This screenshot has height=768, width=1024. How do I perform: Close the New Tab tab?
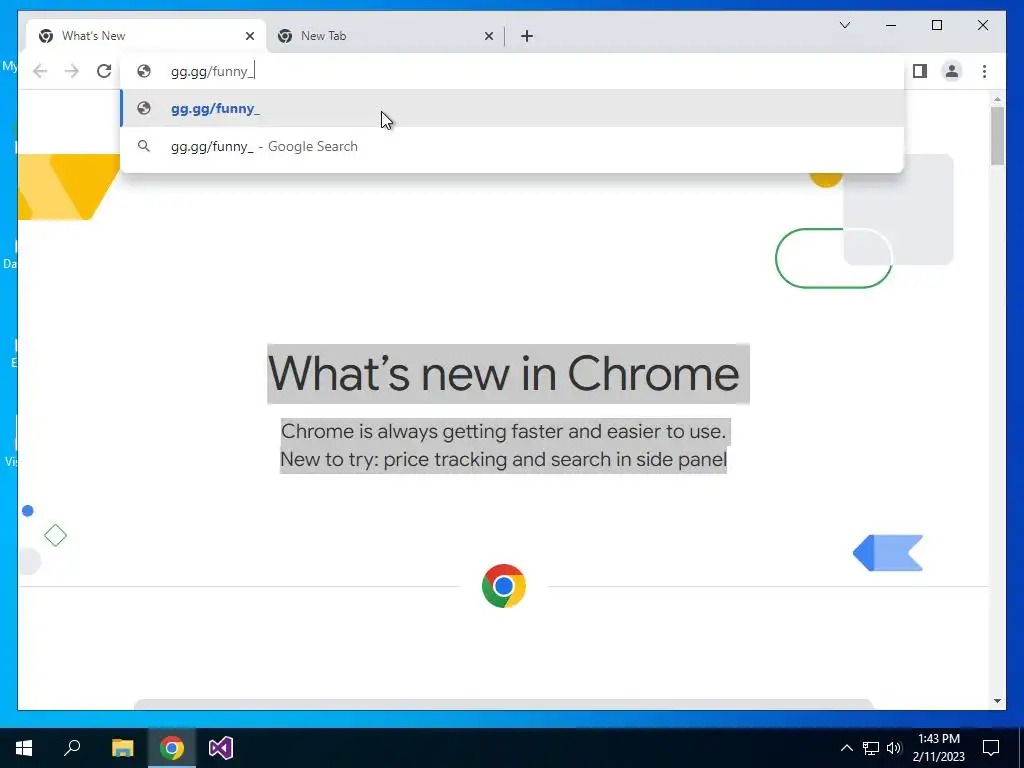tap(488, 36)
